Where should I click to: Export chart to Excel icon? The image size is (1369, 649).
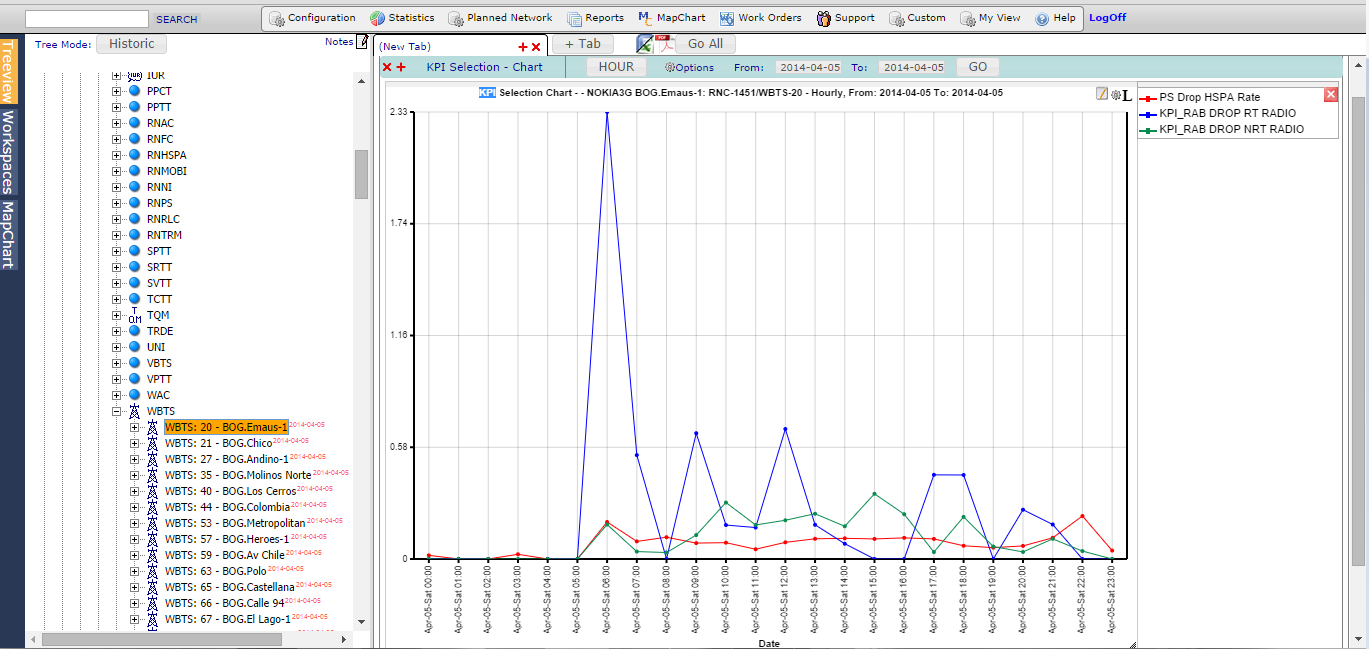pyautogui.click(x=645, y=44)
